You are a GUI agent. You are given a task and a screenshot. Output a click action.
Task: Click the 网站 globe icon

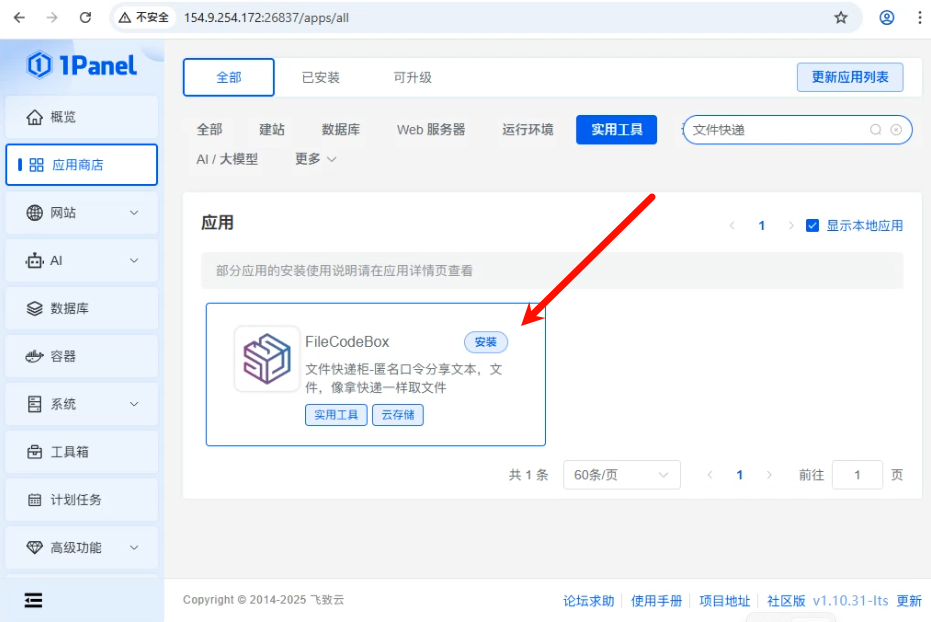point(34,212)
